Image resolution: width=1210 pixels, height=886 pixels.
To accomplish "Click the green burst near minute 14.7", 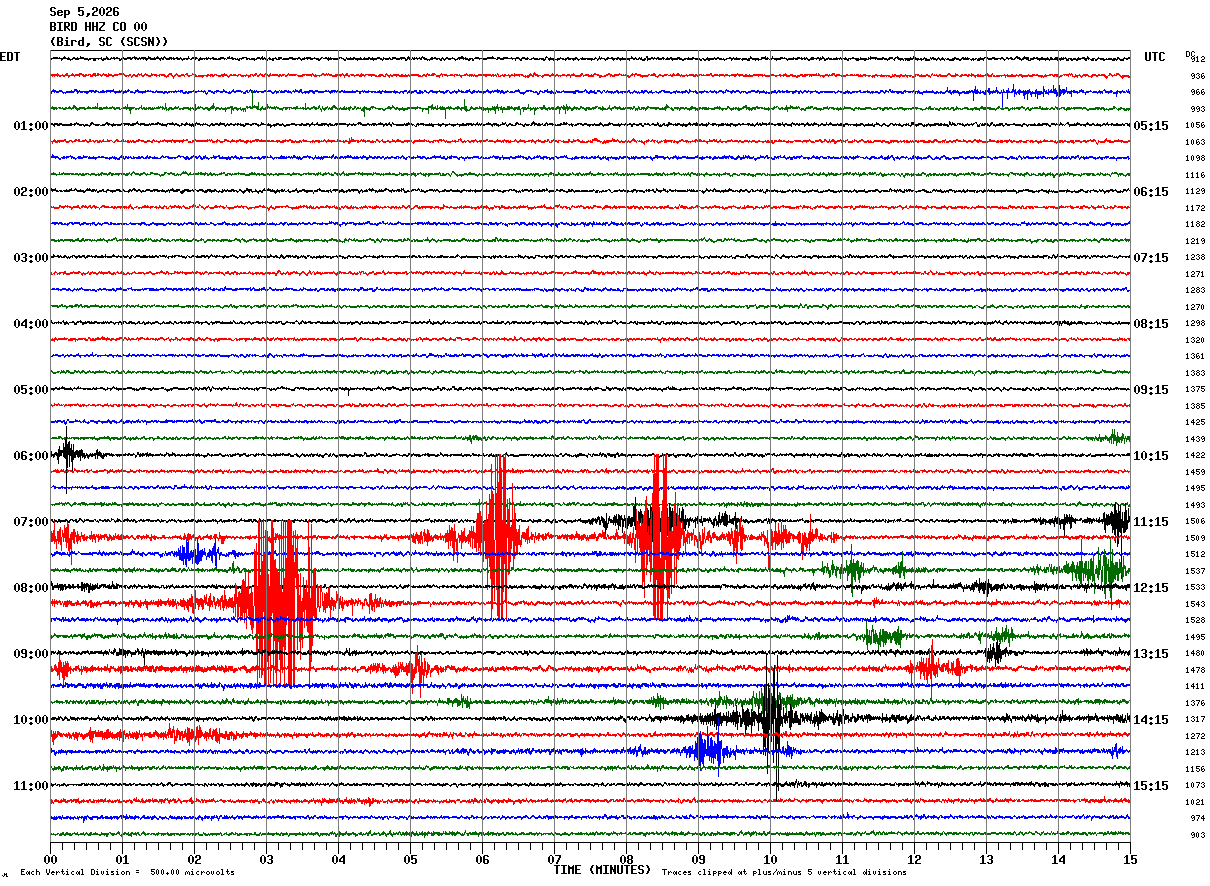I will coord(1098,570).
